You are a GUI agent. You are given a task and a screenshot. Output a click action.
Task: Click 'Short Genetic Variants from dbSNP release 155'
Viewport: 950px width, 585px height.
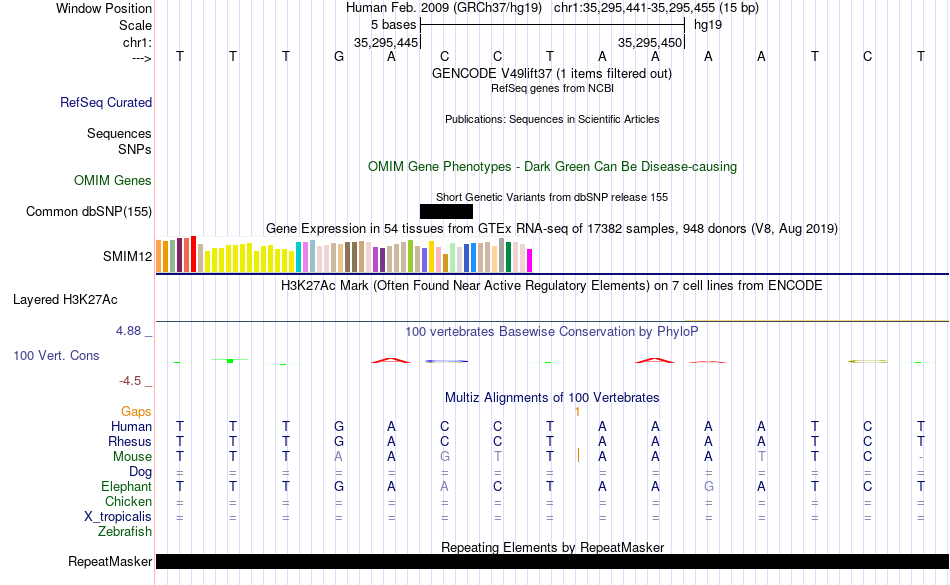[x=552, y=197]
